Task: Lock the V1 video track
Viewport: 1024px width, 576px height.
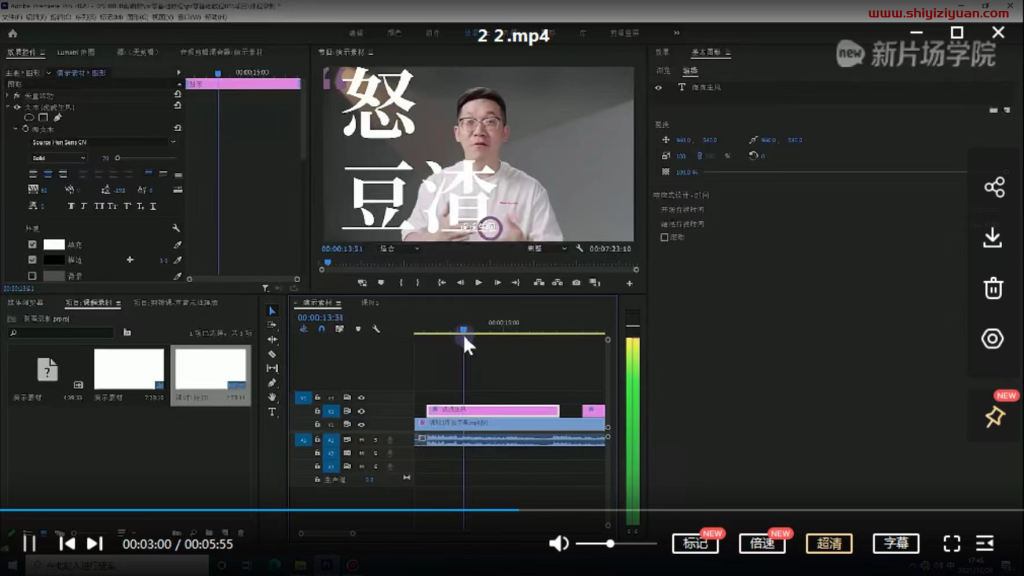Action: [x=317, y=424]
